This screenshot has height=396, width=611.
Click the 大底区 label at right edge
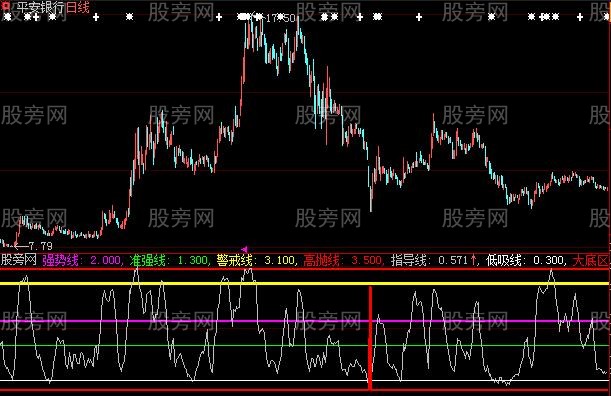(x=590, y=260)
